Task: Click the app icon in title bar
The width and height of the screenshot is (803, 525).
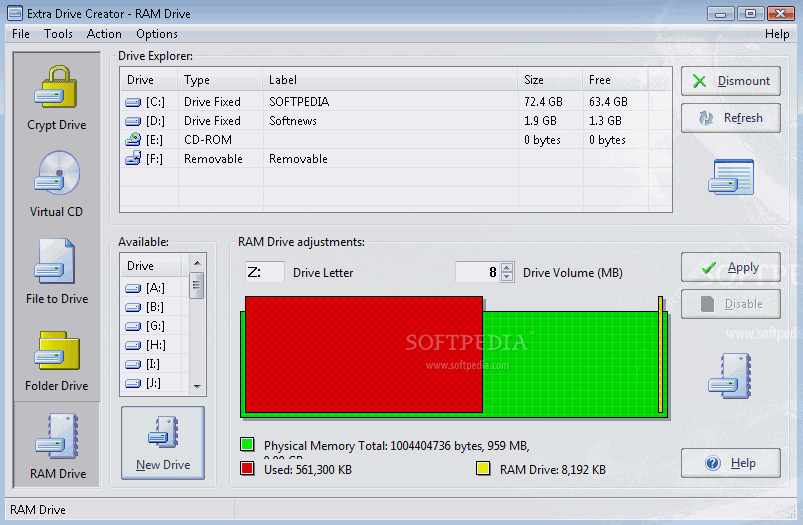Action: click(15, 13)
